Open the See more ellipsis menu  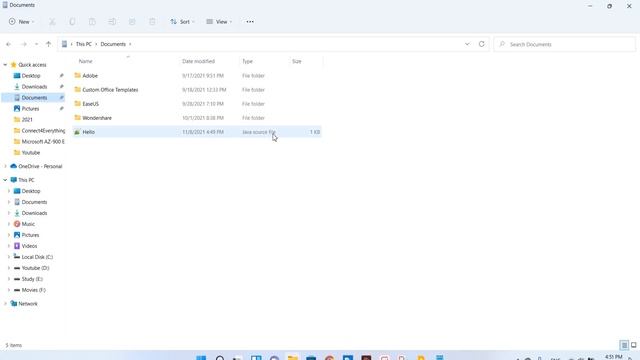[x=250, y=22]
